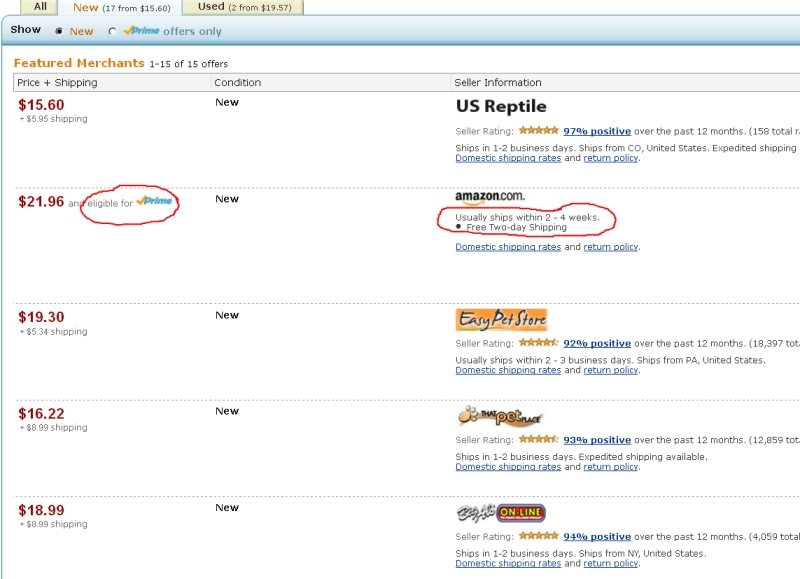The width and height of the screenshot is (800, 579).
Task: Open Easy Pet Store return policy link
Action: (611, 370)
